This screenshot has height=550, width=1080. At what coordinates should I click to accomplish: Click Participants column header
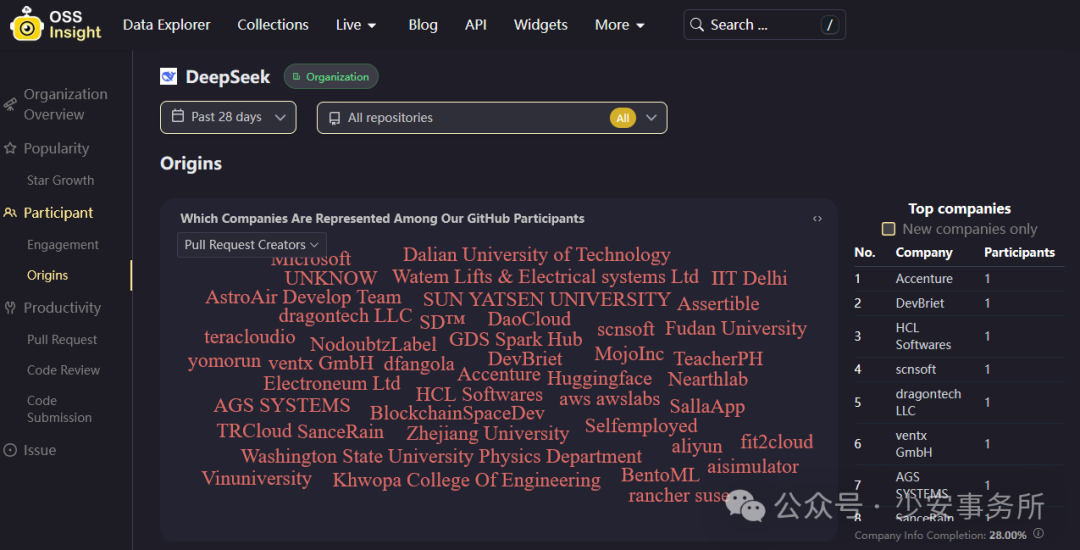coord(1019,253)
